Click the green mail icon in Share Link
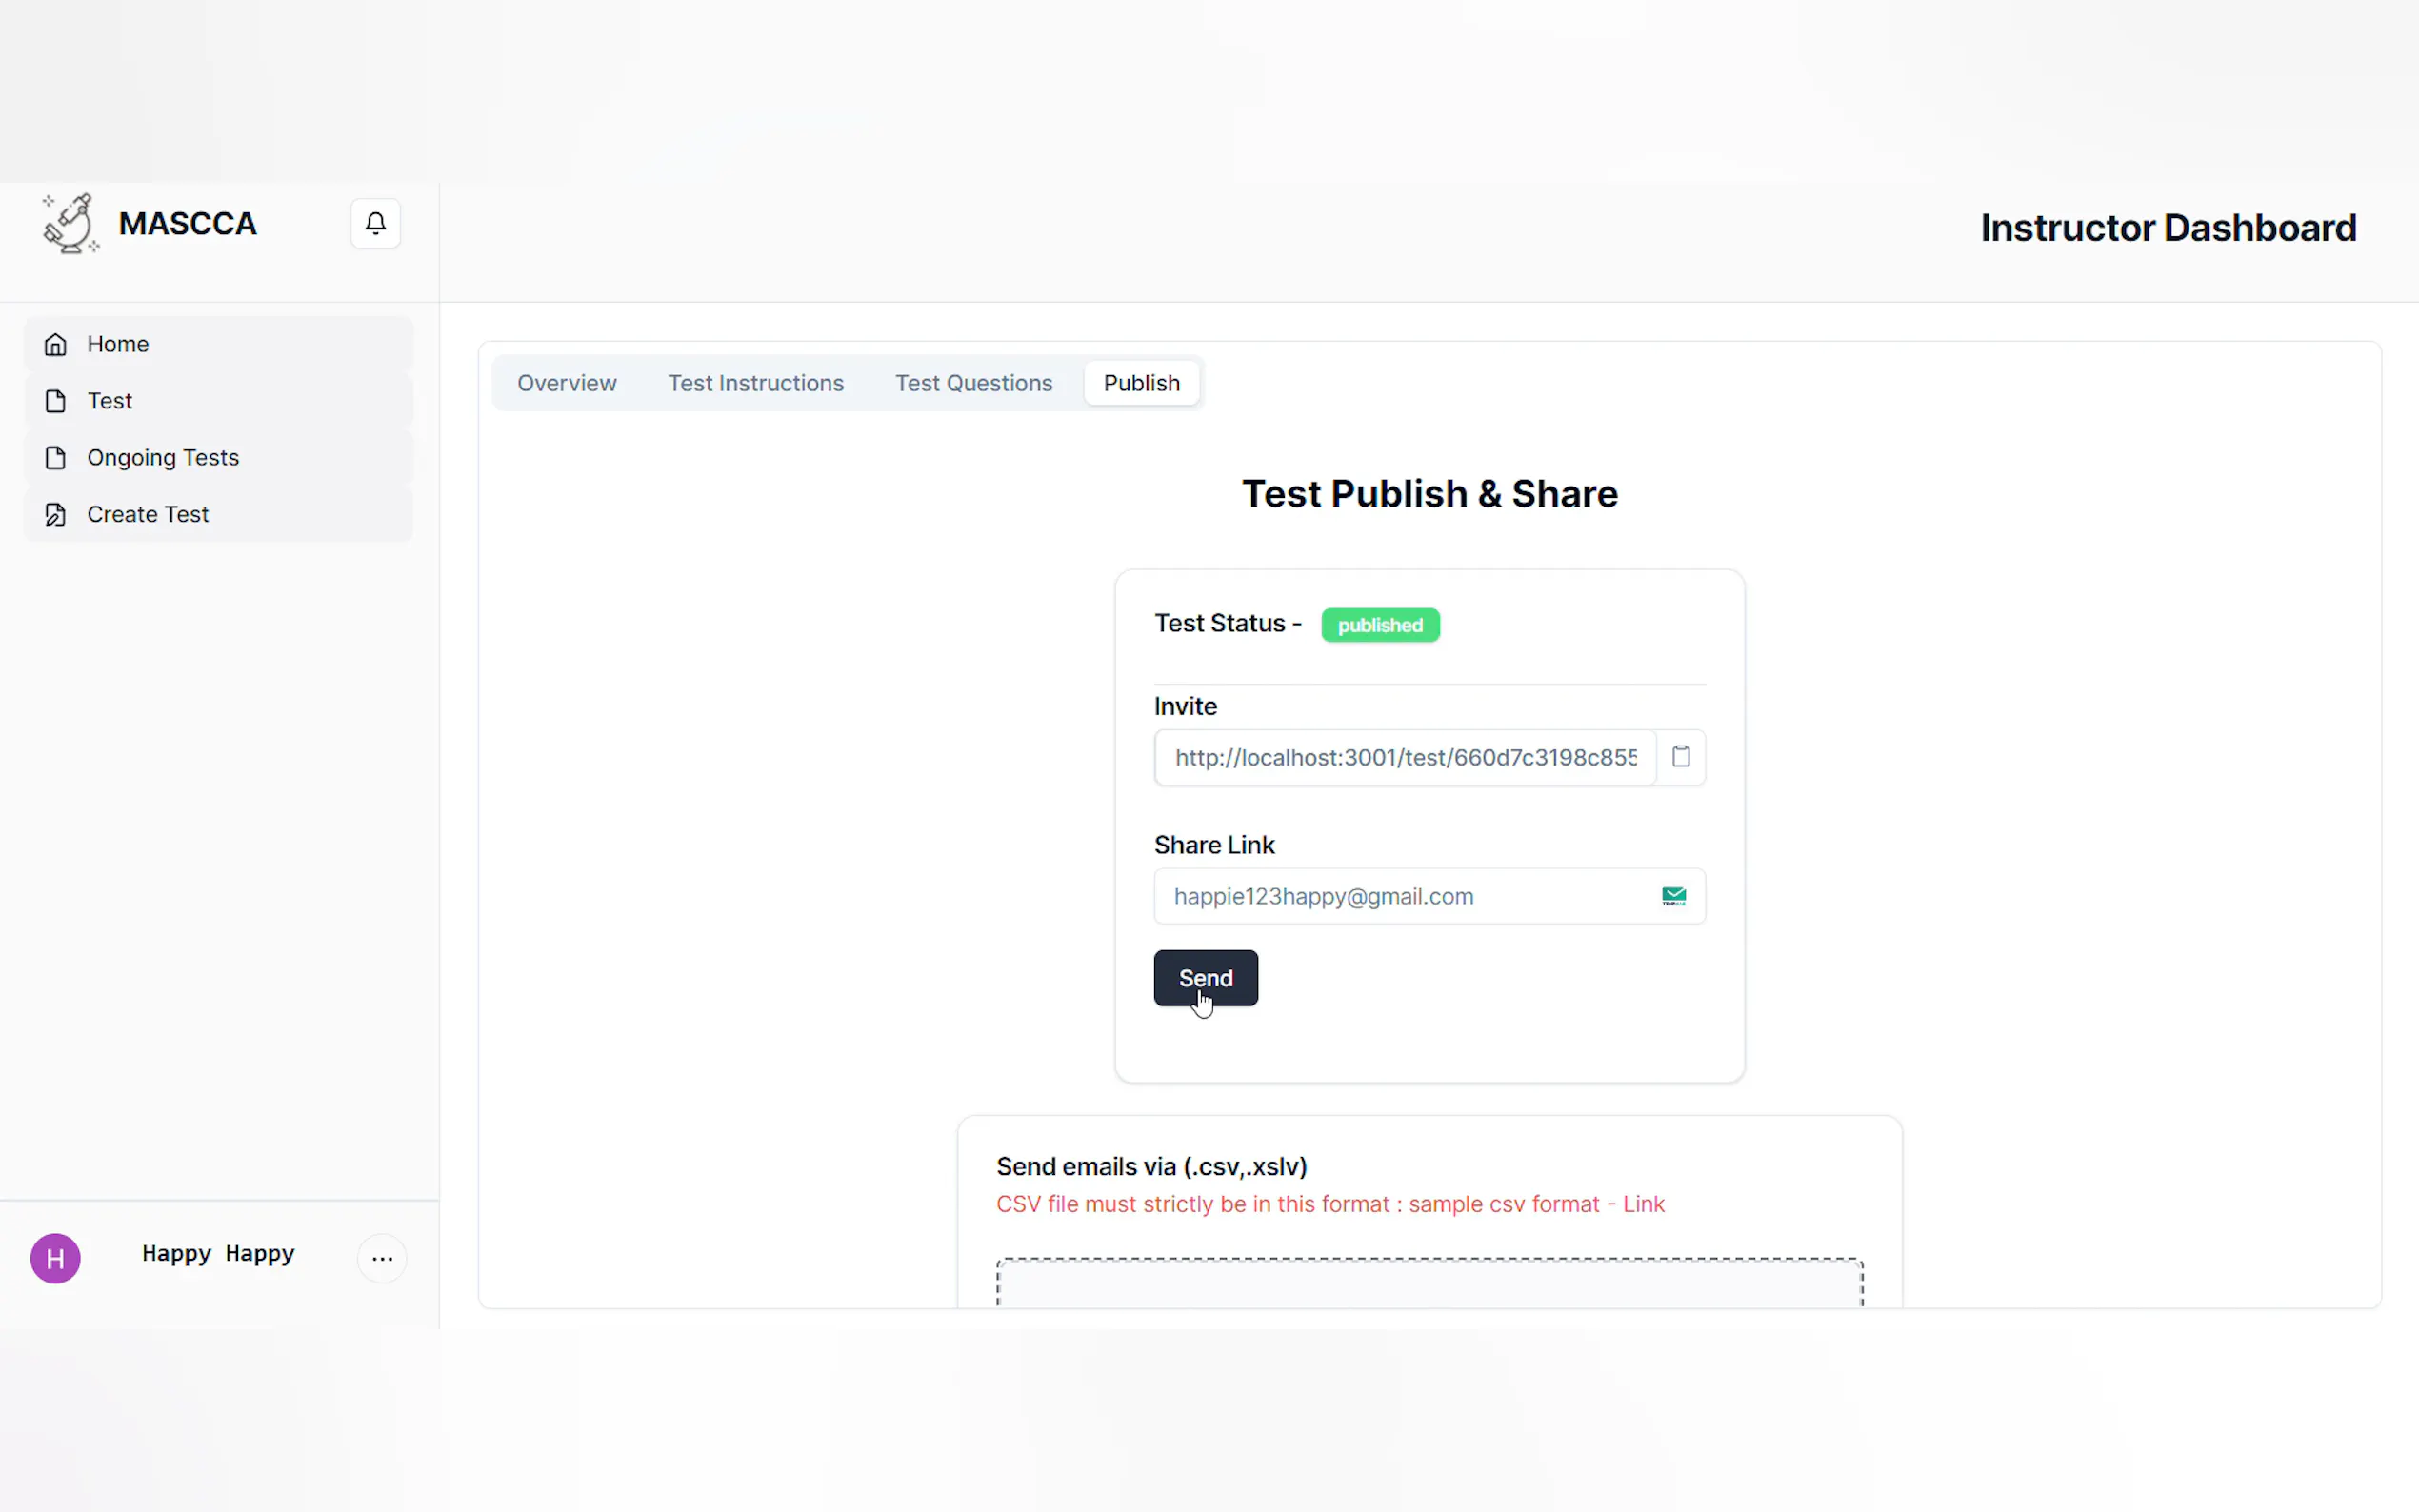The height and width of the screenshot is (1512, 2419). pos(1673,896)
